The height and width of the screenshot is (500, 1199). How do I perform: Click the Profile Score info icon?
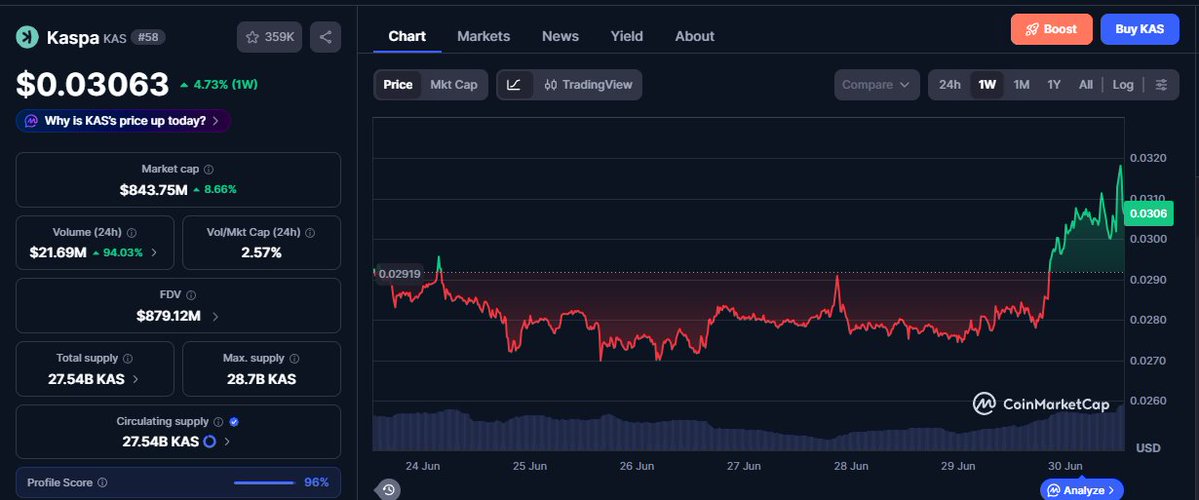pos(102,482)
